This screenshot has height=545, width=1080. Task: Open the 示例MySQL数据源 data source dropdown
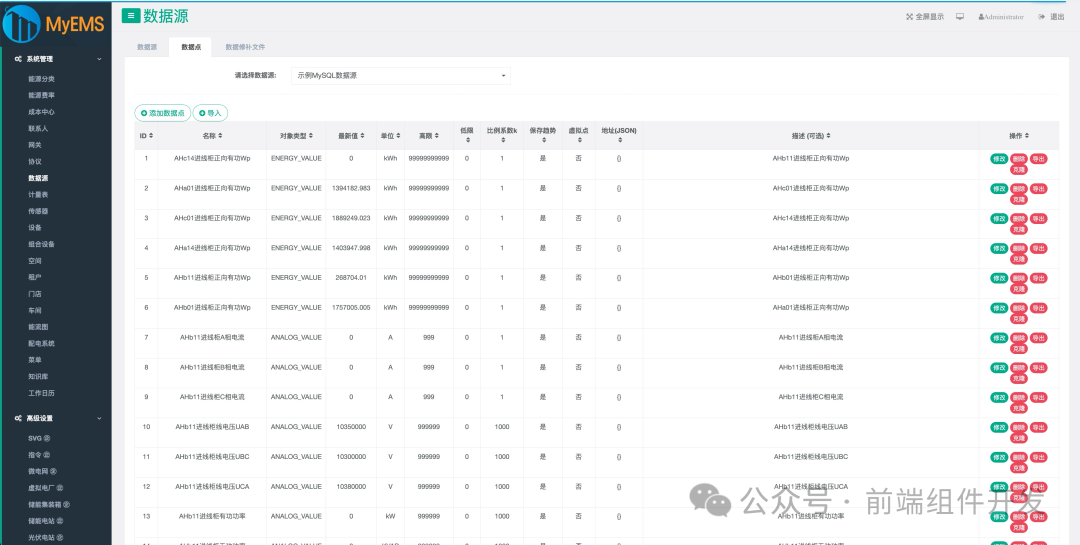point(401,76)
